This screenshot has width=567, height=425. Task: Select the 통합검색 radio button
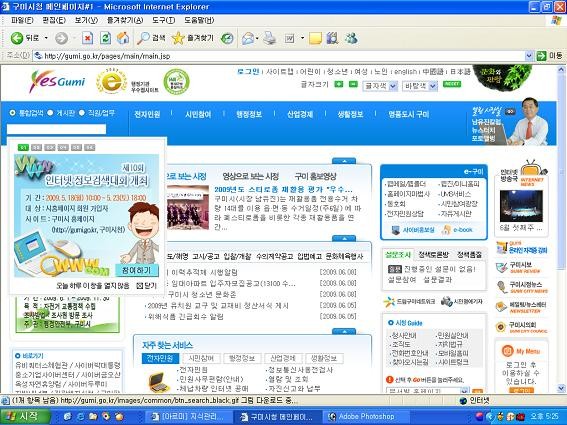point(12,113)
